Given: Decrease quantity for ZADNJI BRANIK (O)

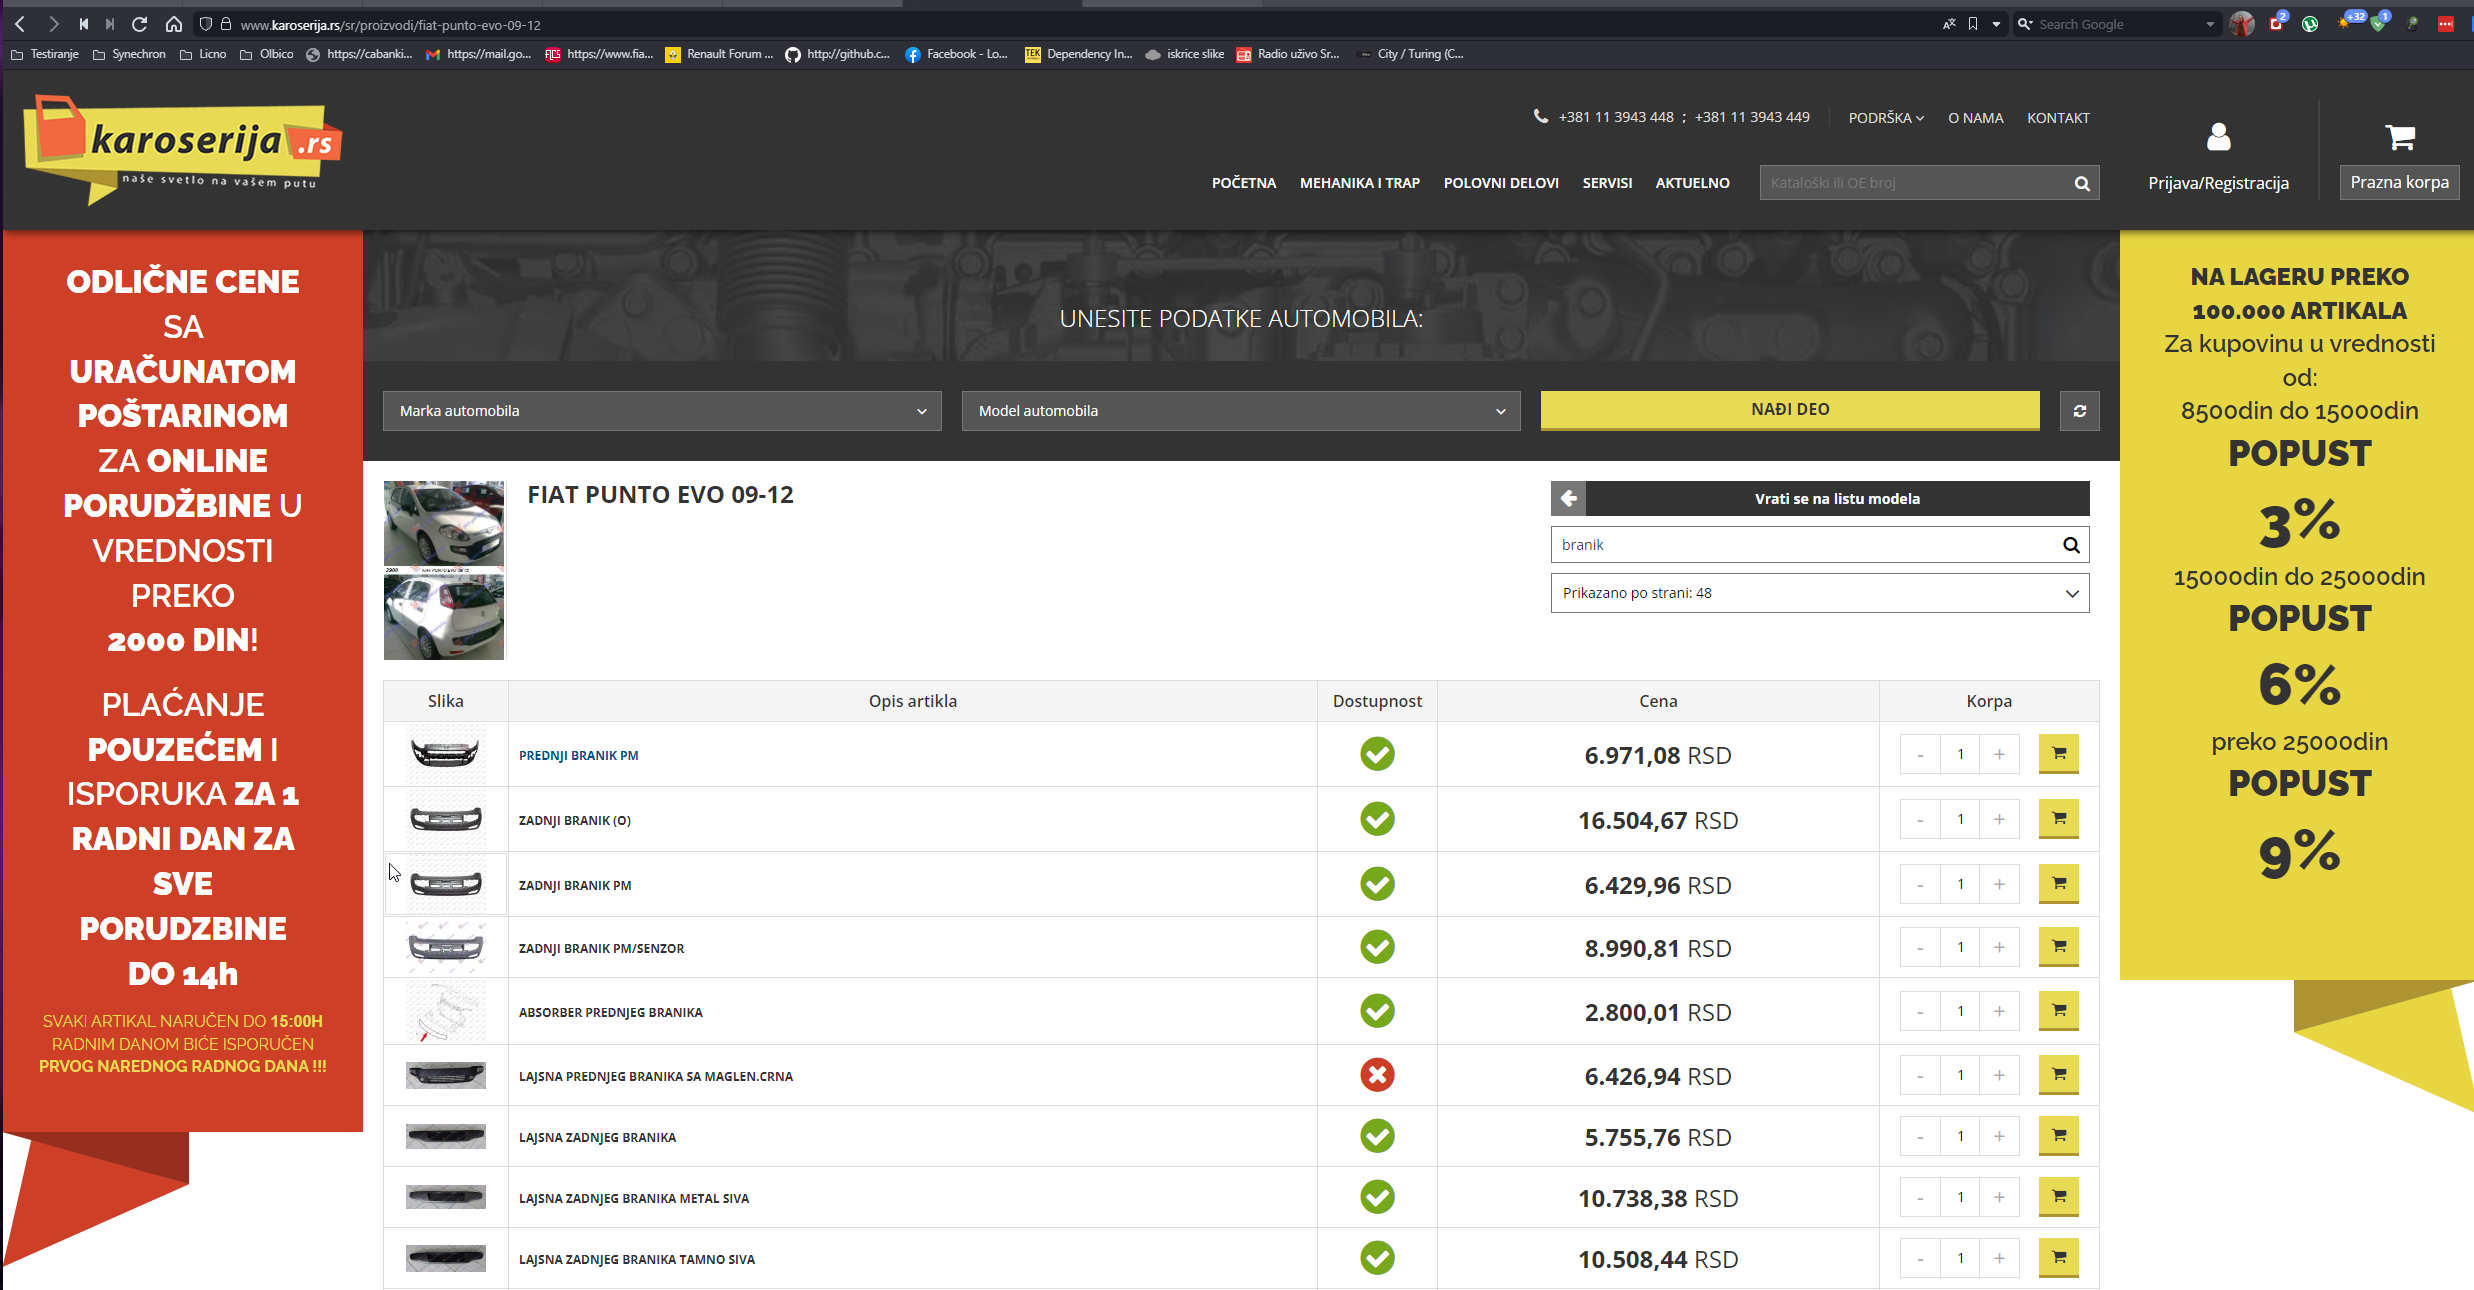Looking at the screenshot, I should coord(1920,819).
